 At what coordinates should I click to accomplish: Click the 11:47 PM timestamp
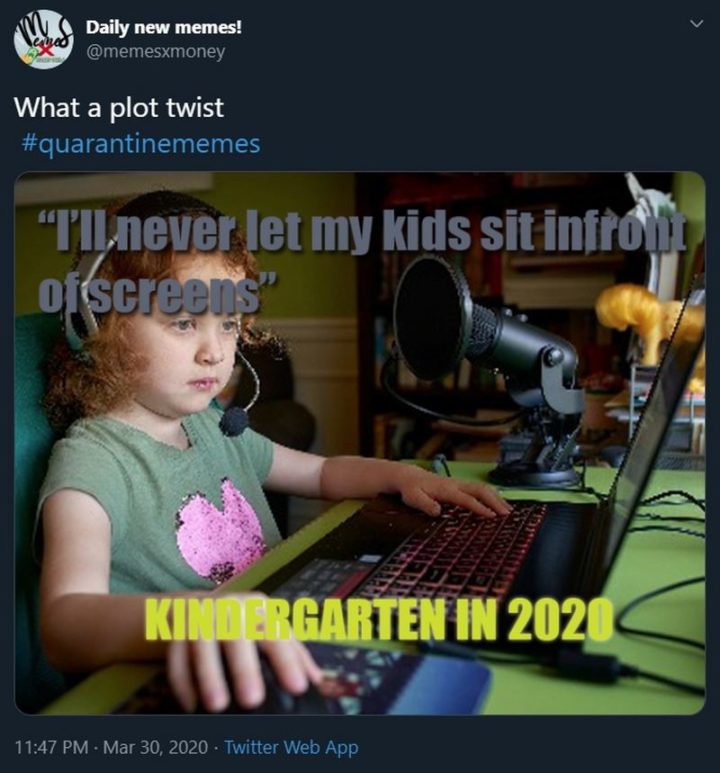pyautogui.click(x=52, y=747)
